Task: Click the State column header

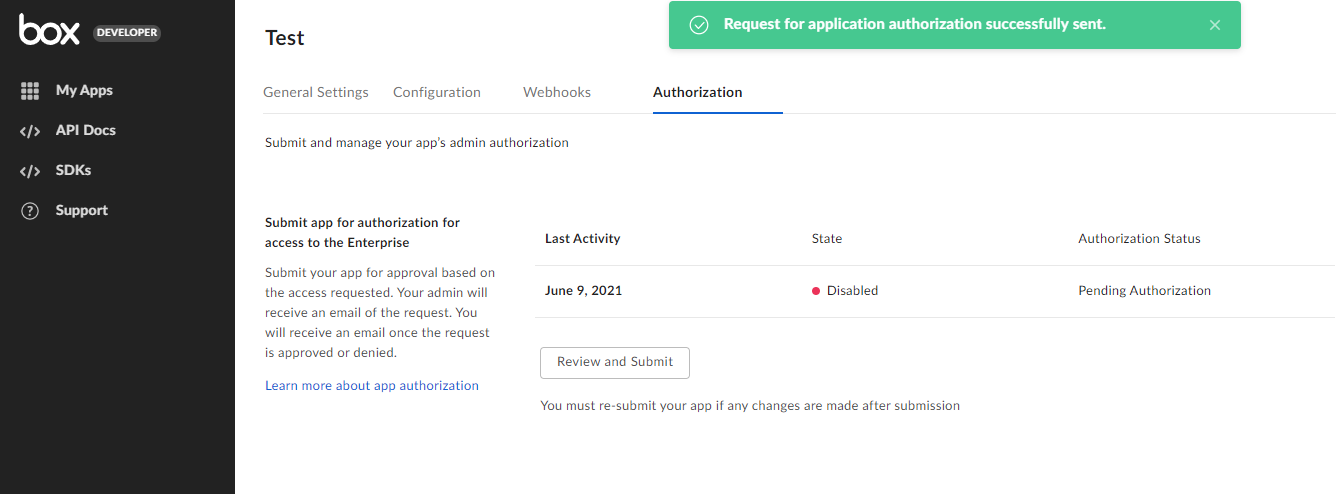Action: [827, 239]
